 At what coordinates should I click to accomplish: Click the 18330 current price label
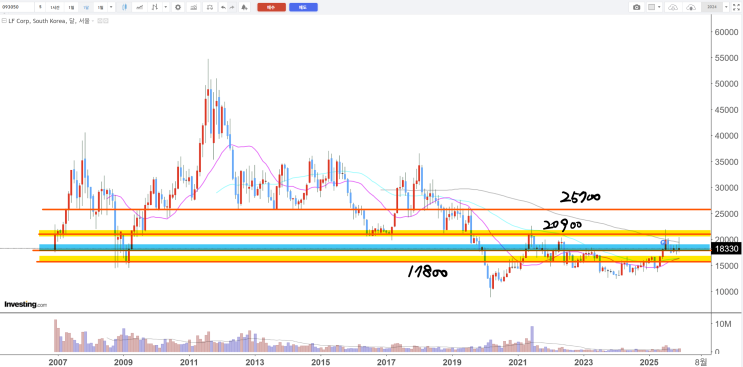(x=725, y=249)
